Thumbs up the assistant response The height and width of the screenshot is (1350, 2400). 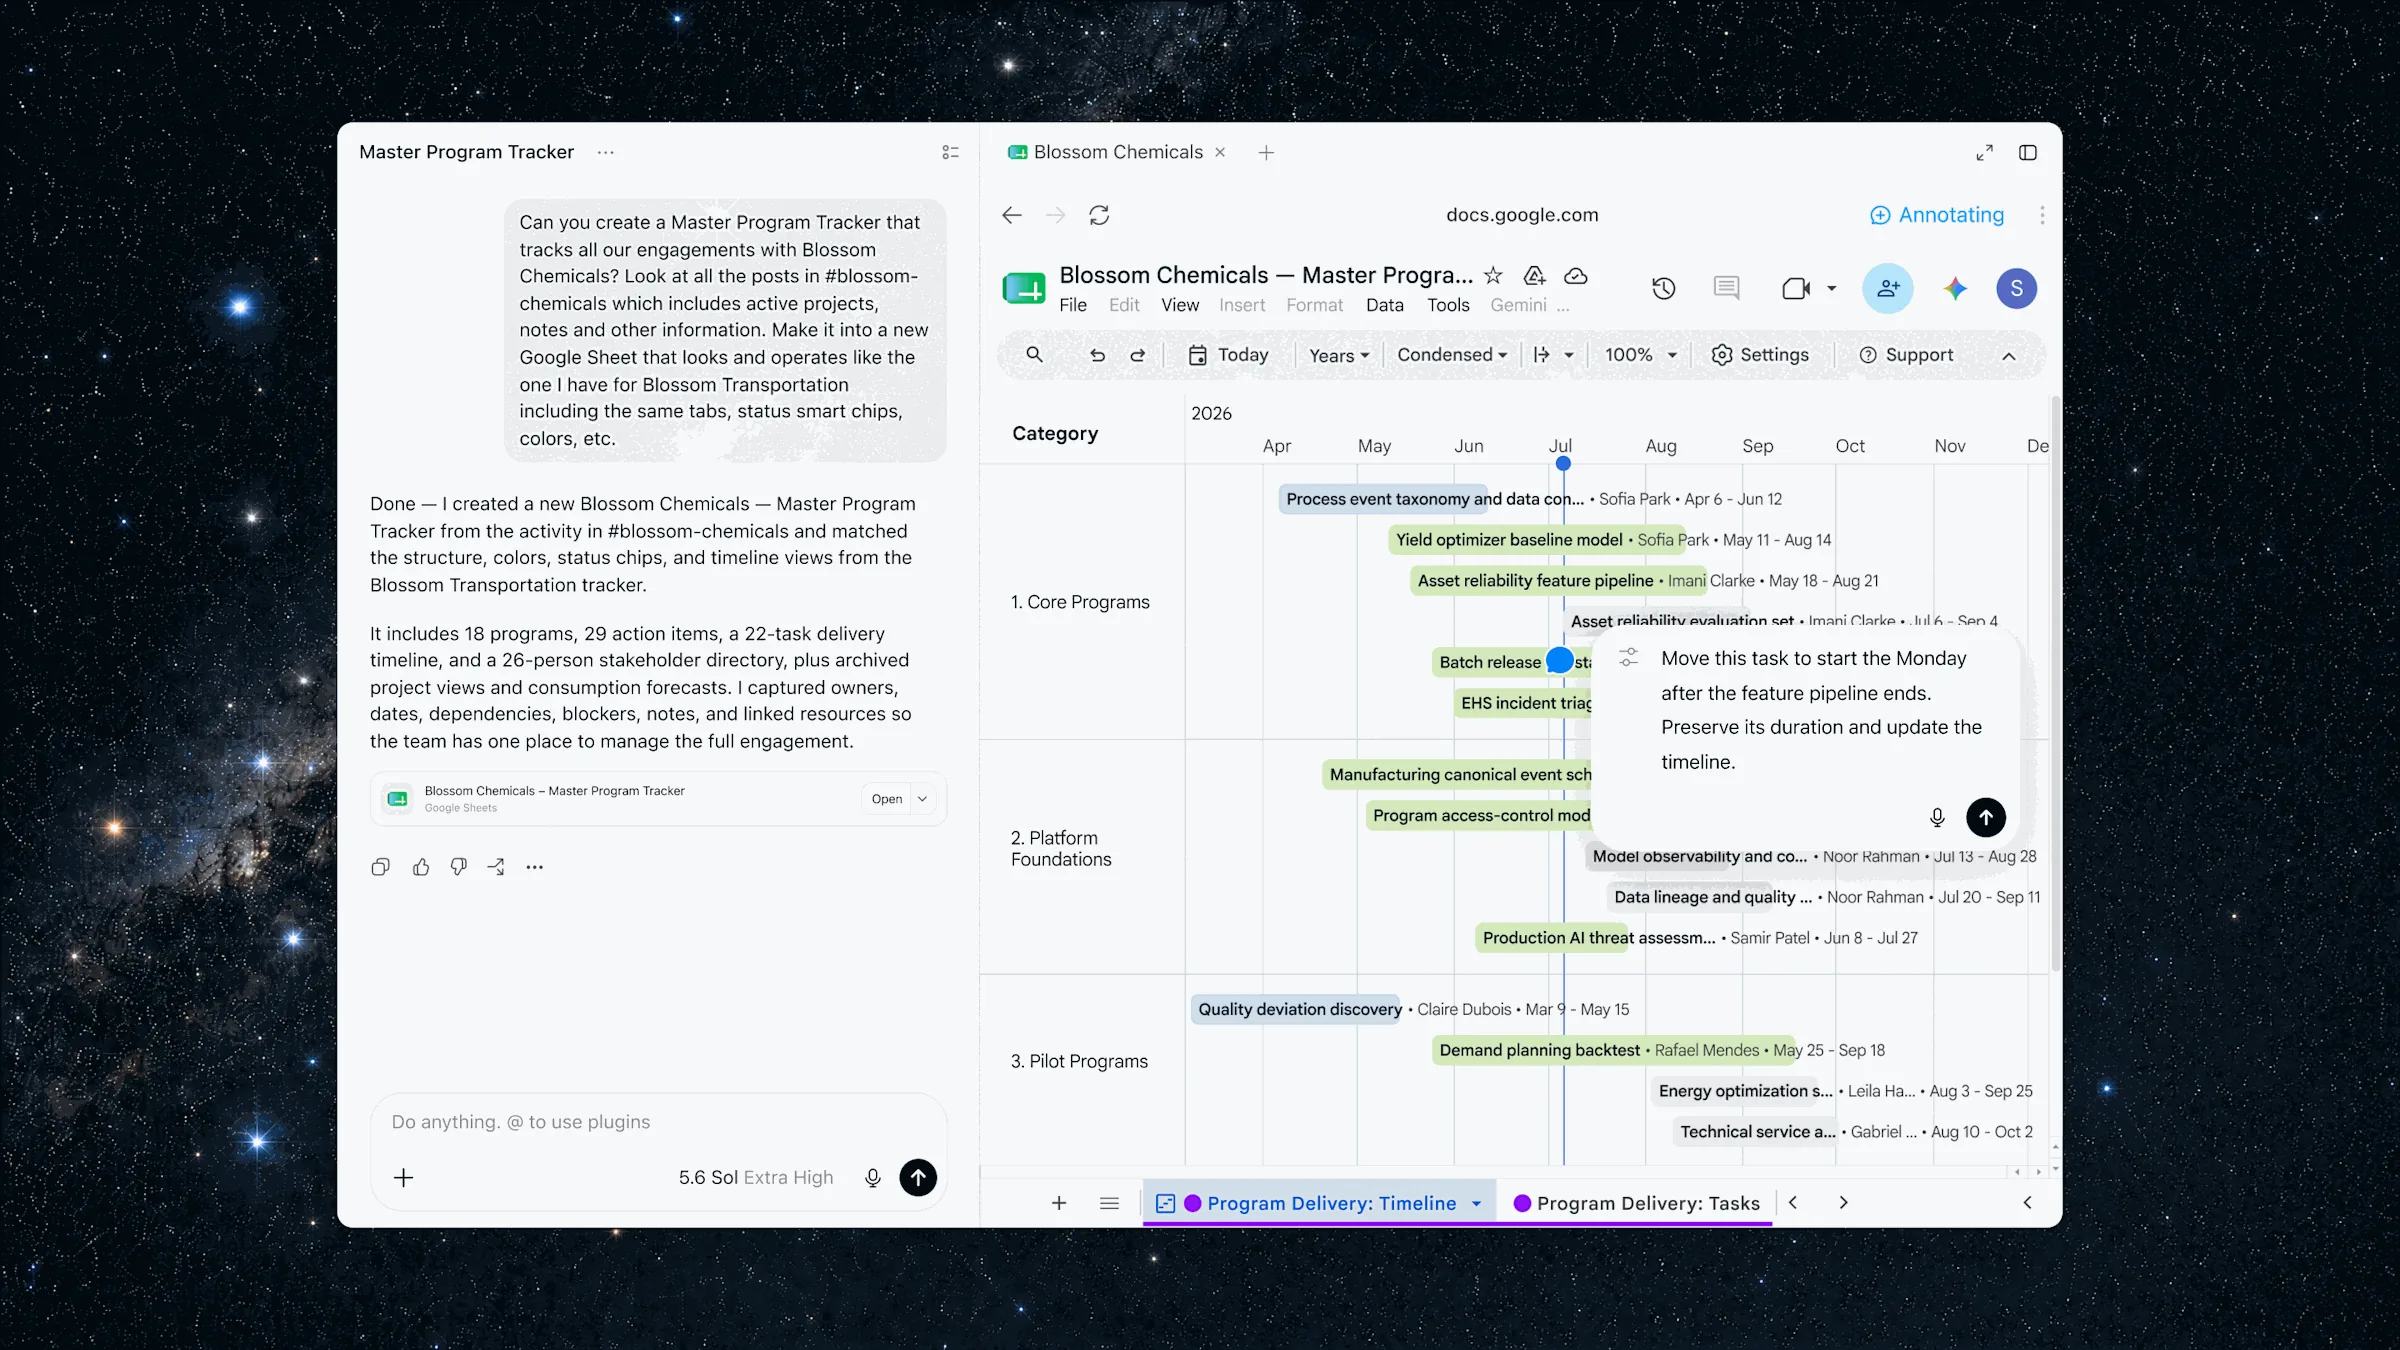421,867
